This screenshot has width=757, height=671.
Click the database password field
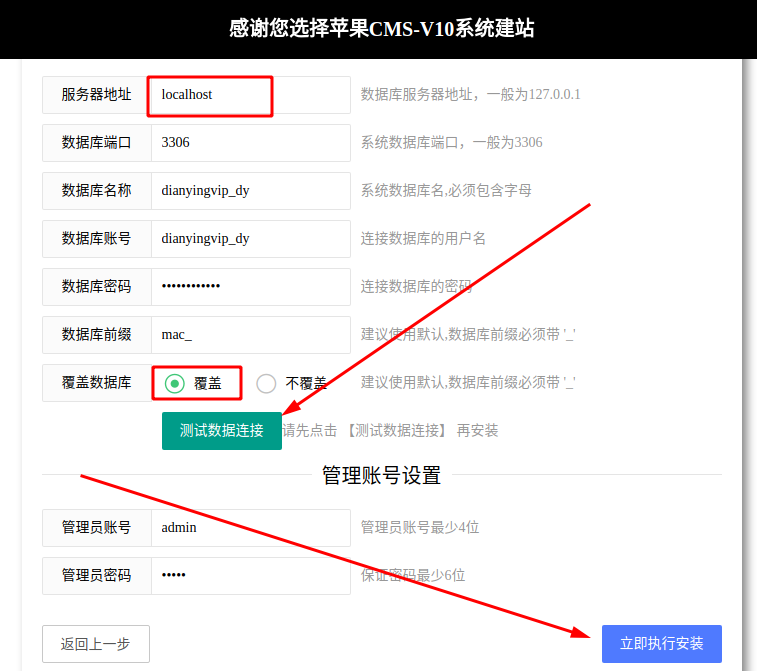(x=251, y=287)
